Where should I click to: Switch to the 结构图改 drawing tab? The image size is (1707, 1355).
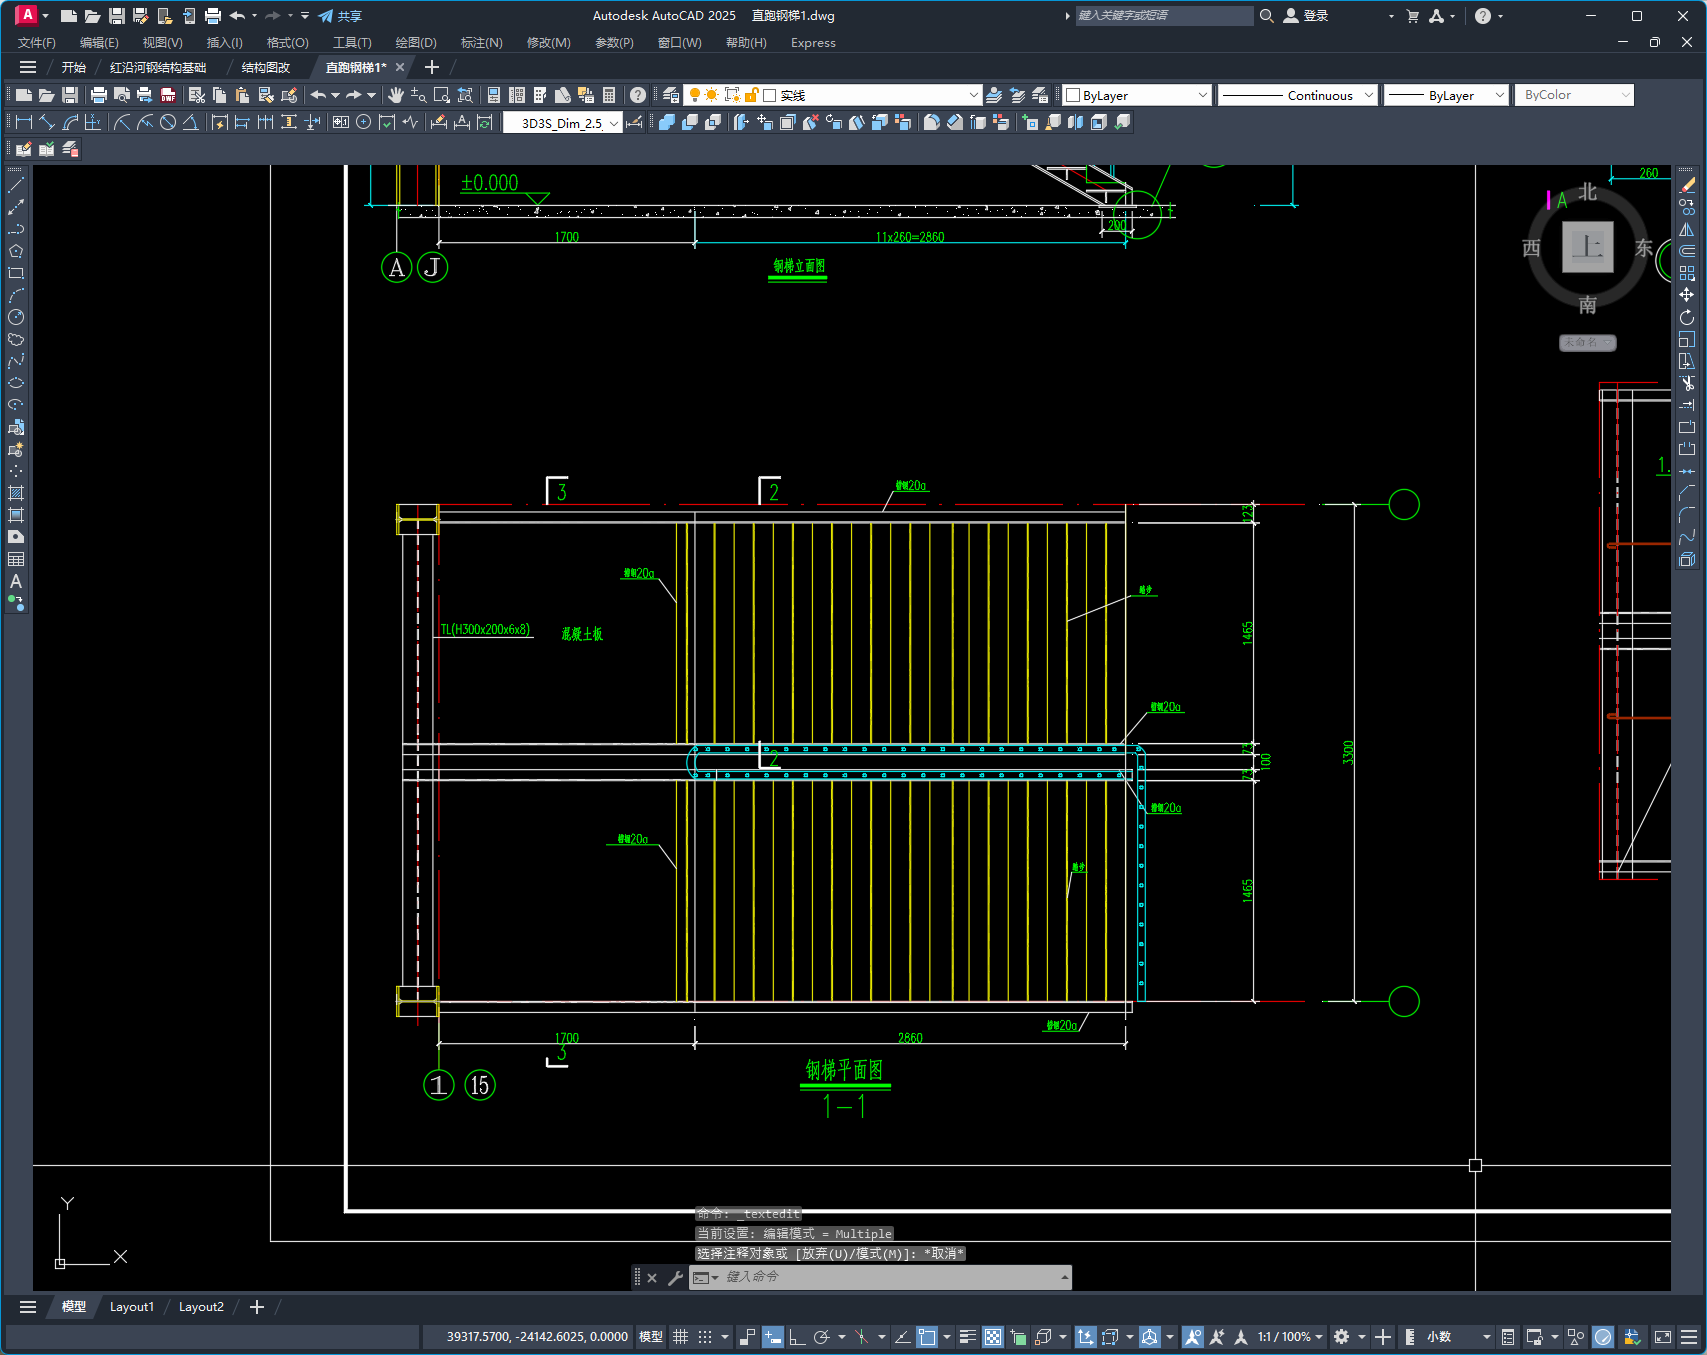(266, 67)
